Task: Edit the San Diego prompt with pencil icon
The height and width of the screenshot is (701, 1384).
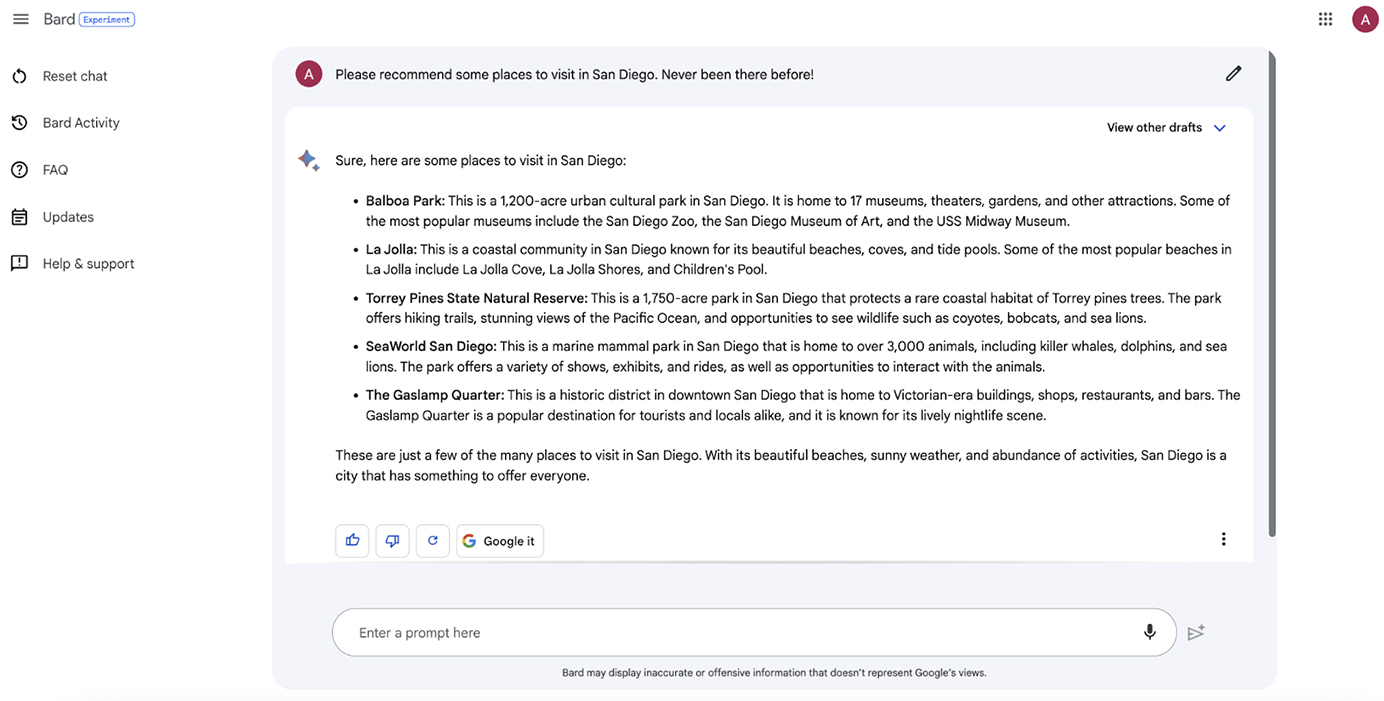Action: coord(1233,73)
